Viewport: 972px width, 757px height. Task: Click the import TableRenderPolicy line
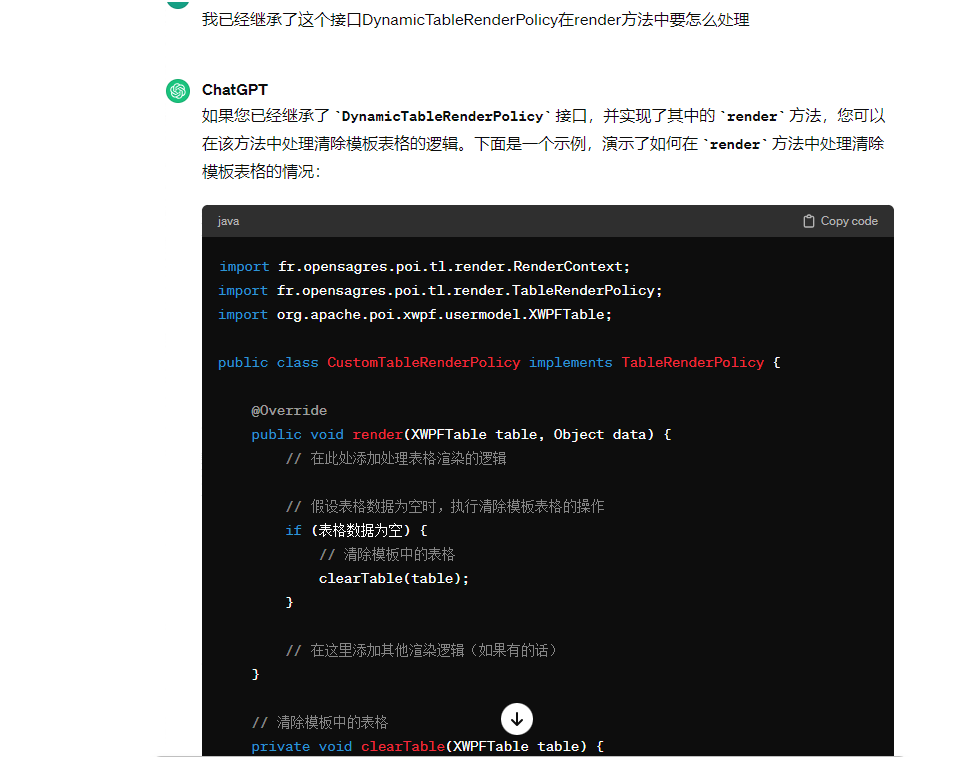[440, 291]
